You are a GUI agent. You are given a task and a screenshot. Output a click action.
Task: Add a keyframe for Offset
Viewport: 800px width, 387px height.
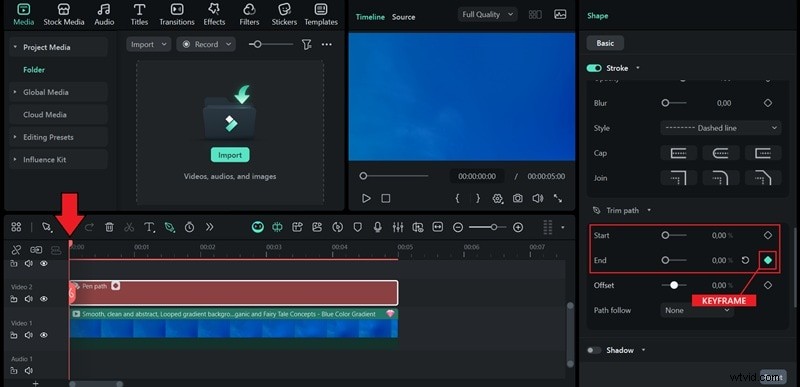click(768, 285)
